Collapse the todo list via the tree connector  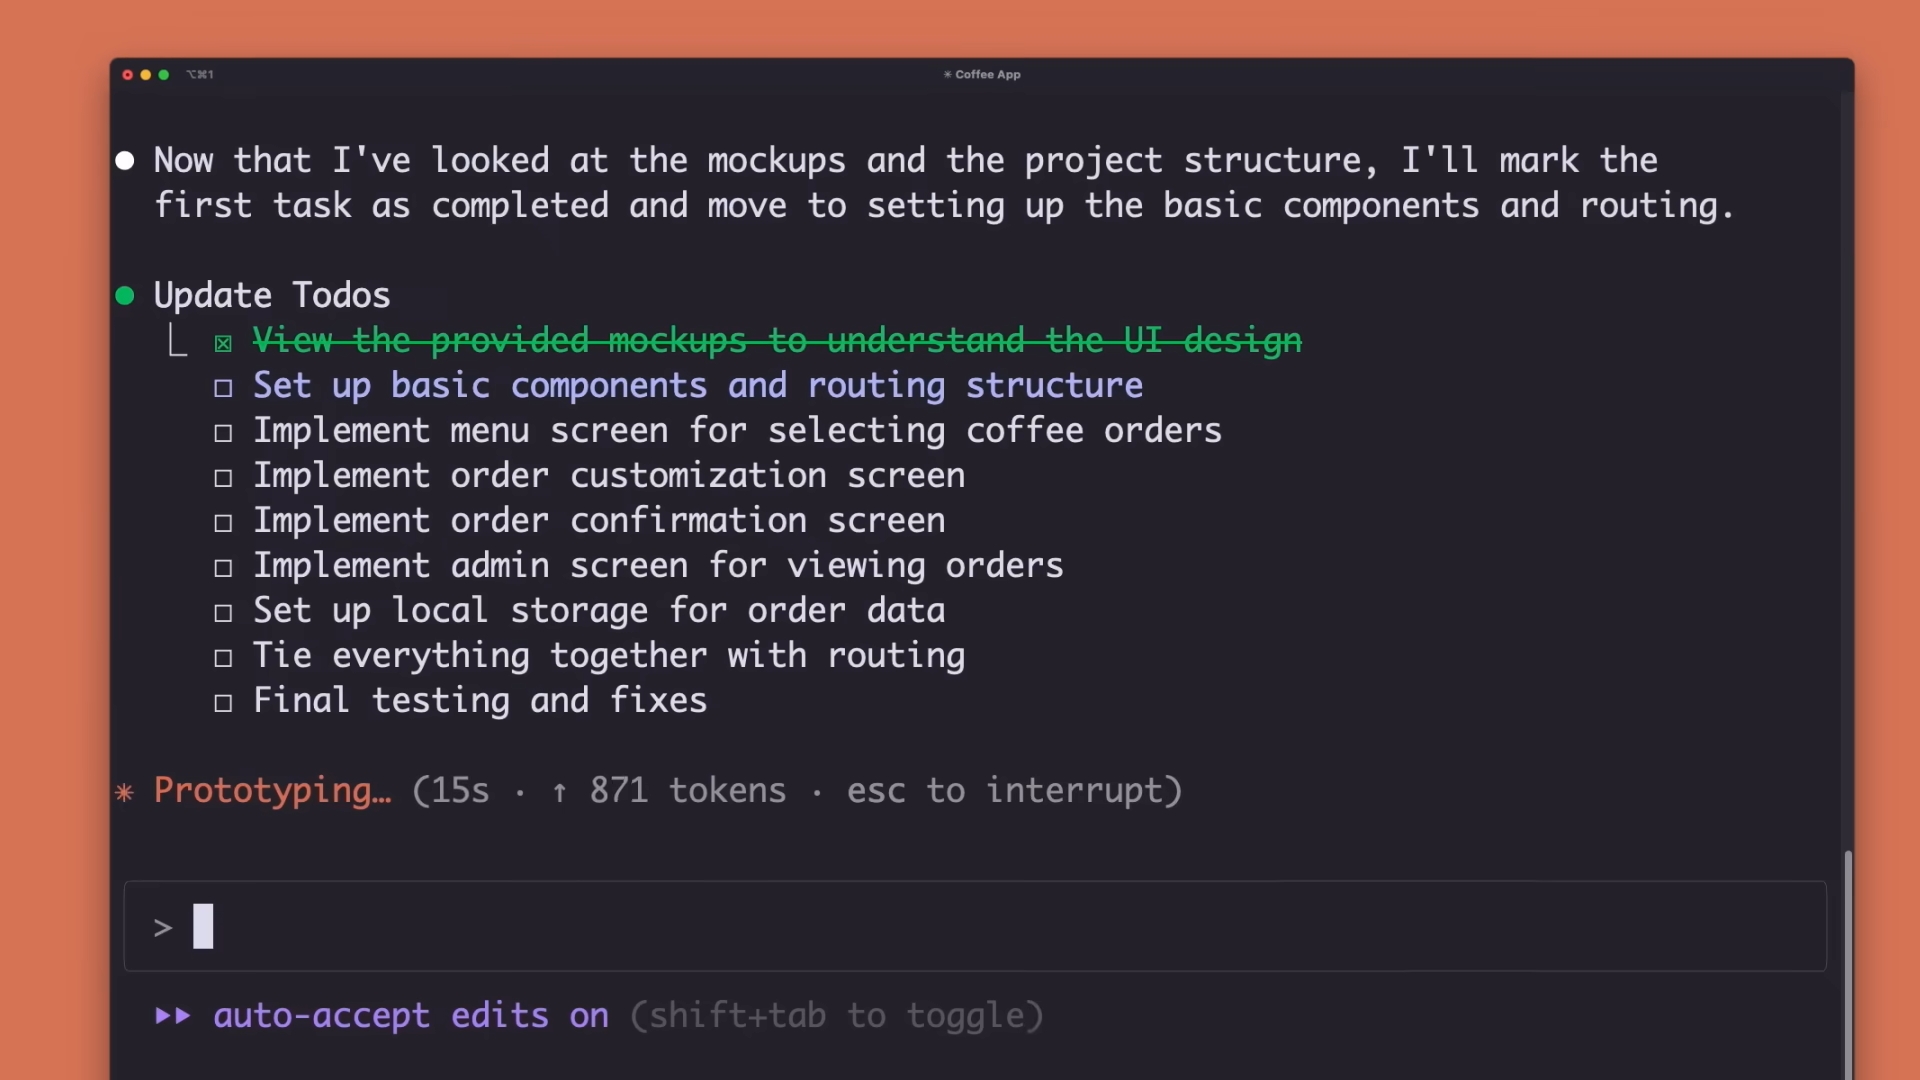[178, 341]
